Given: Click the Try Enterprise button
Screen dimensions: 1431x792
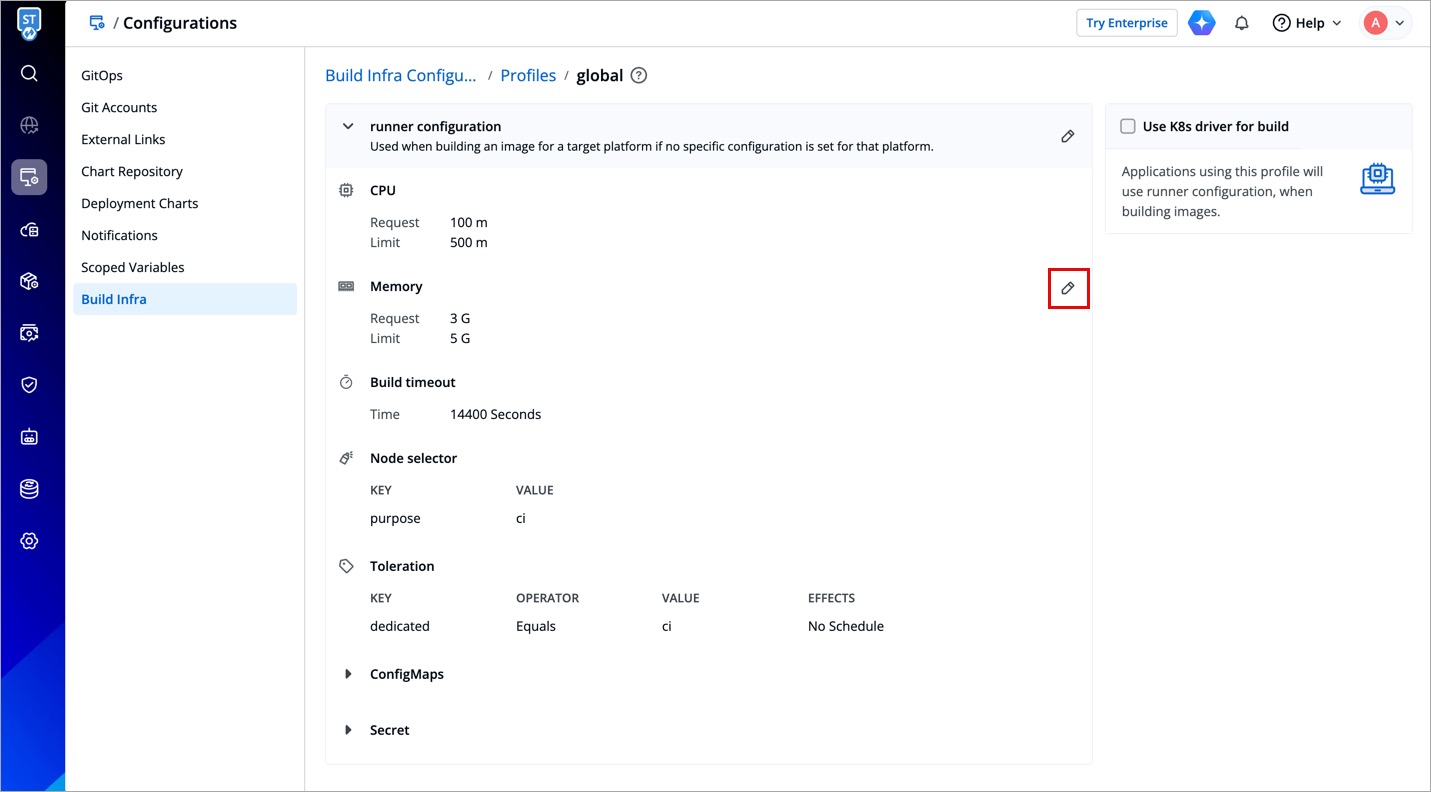Looking at the screenshot, I should point(1126,23).
